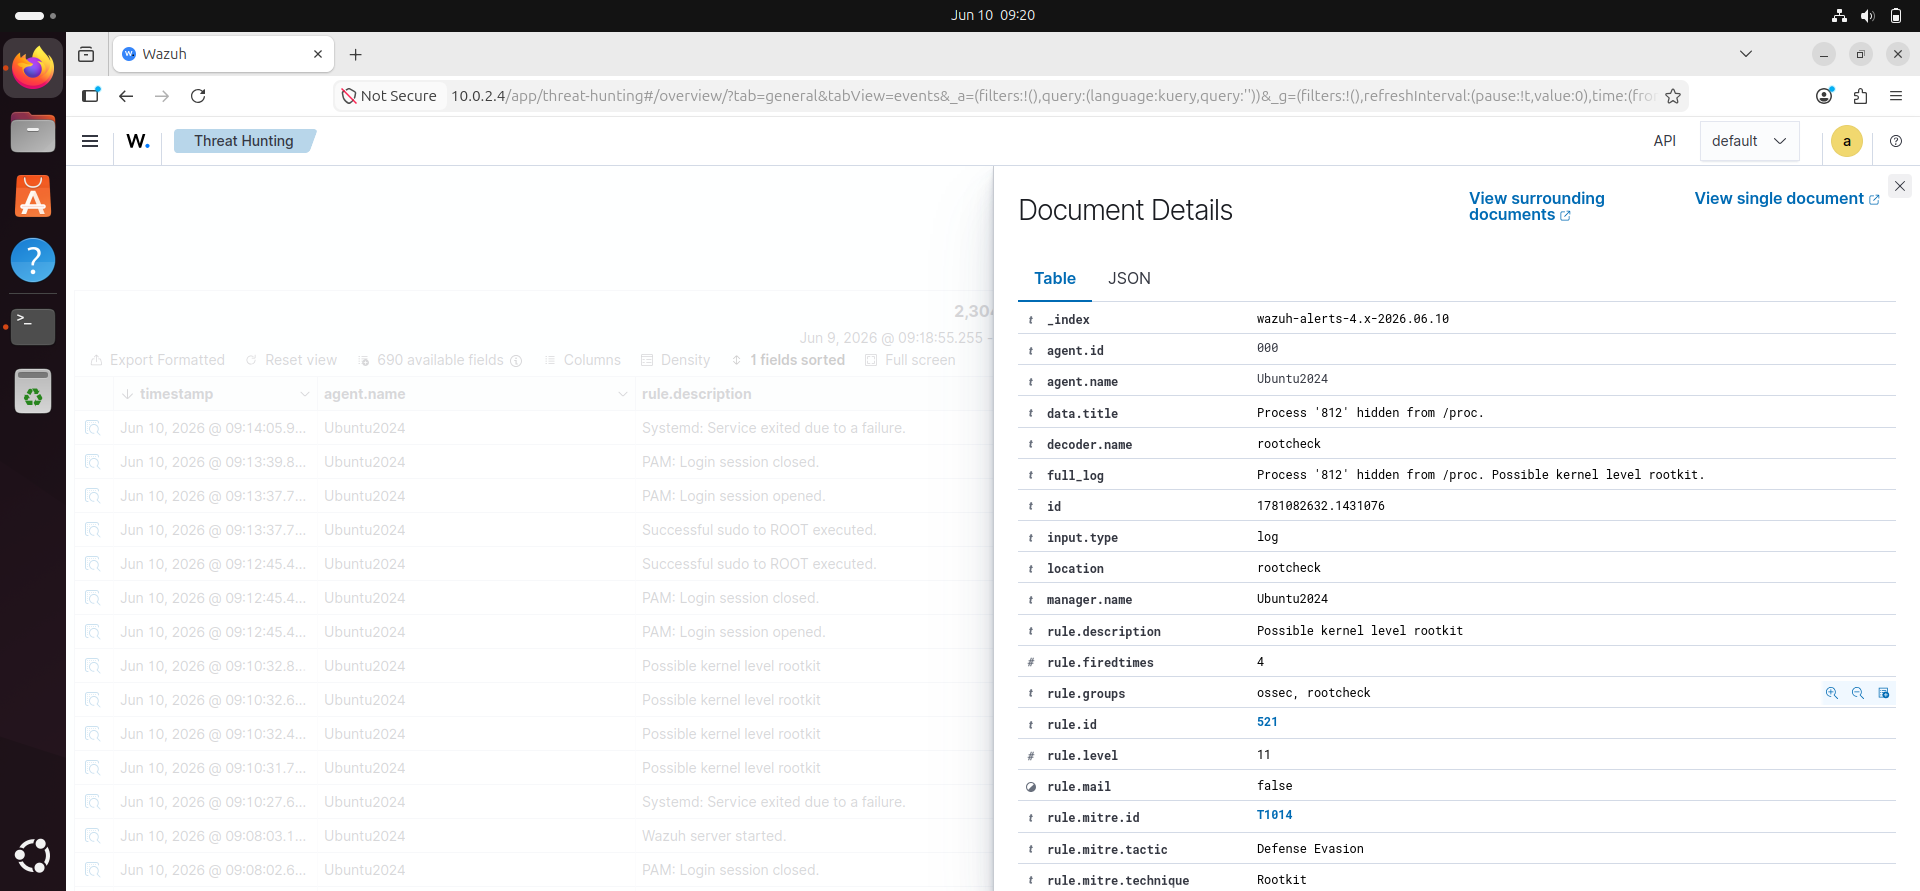Click the API button in header
Viewport: 1920px width, 891px height.
[1664, 141]
